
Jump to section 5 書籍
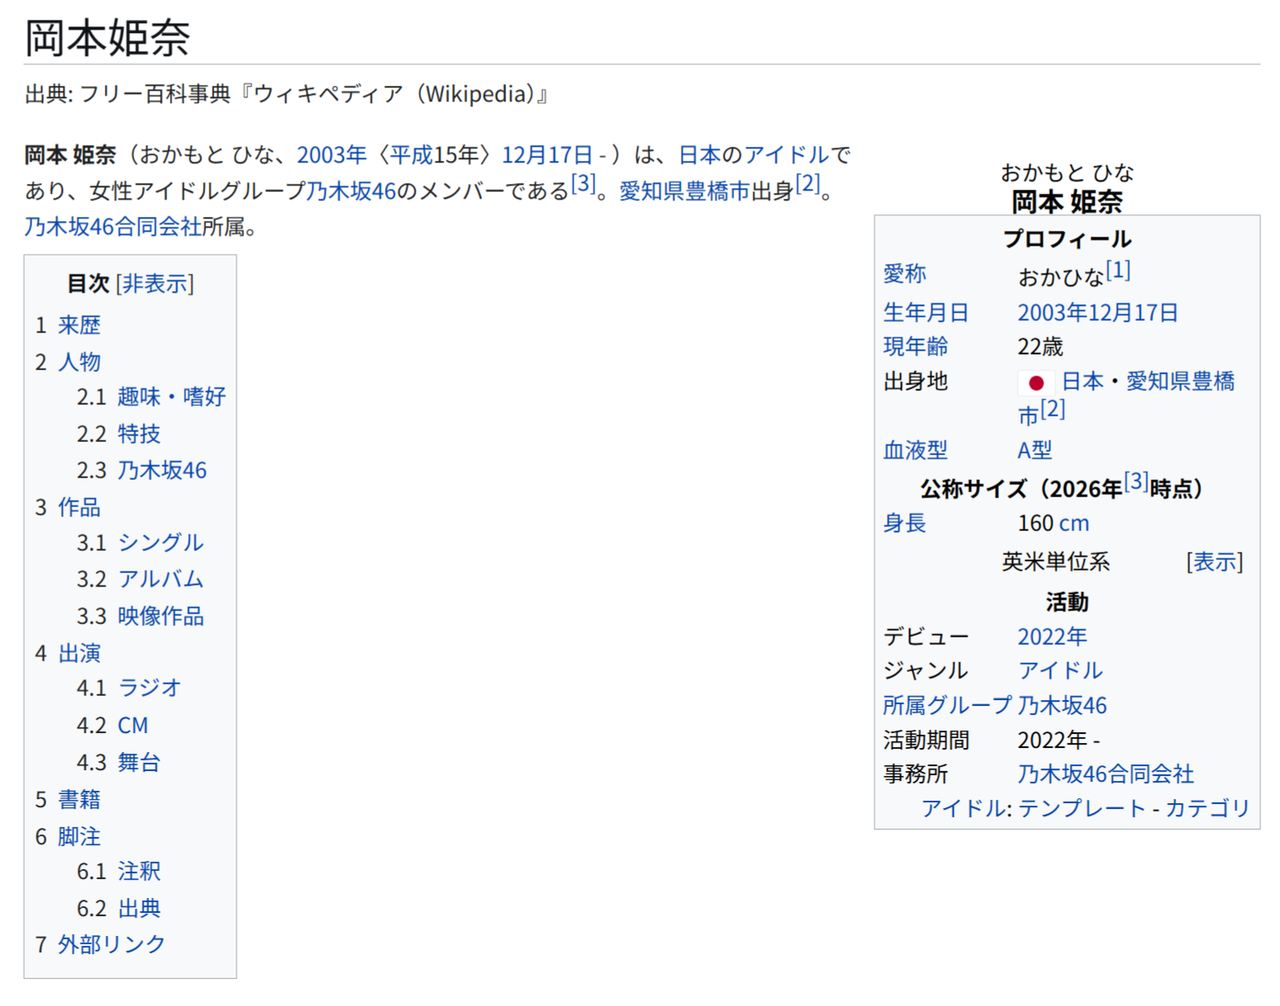[79, 799]
